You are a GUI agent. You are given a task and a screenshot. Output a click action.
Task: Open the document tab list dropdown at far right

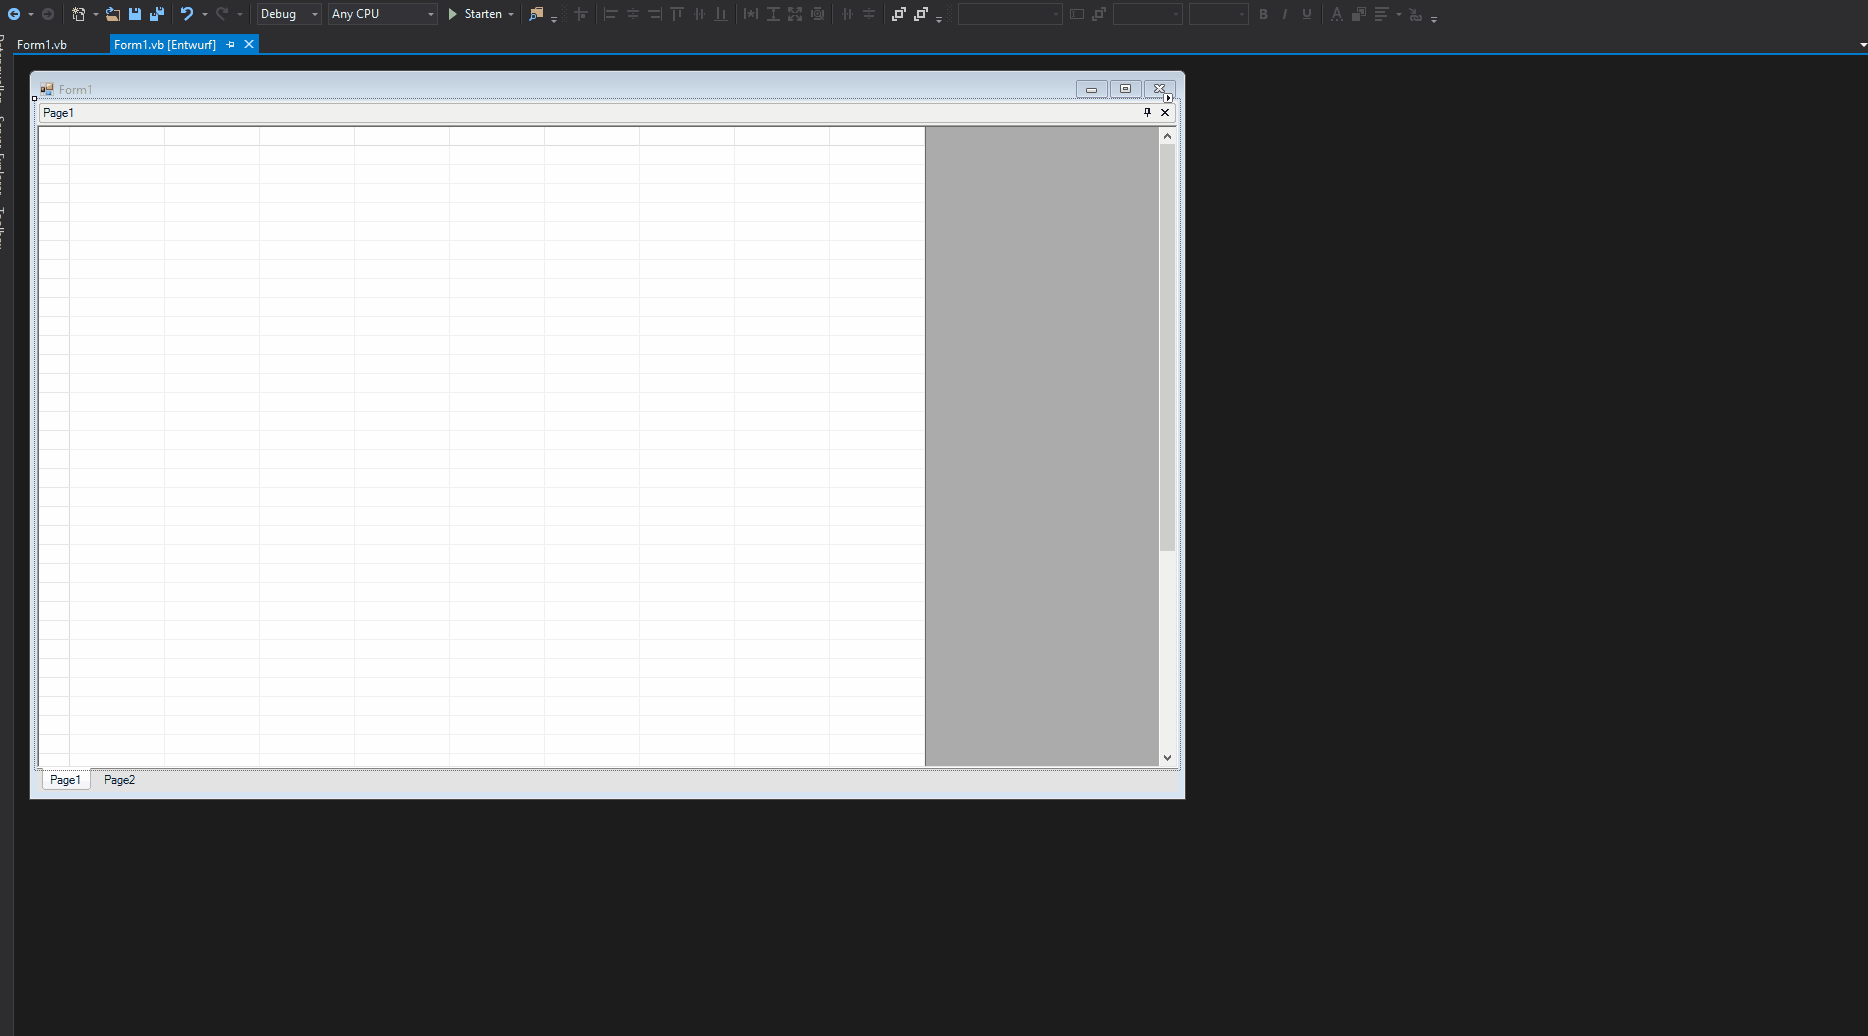[x=1863, y=45]
